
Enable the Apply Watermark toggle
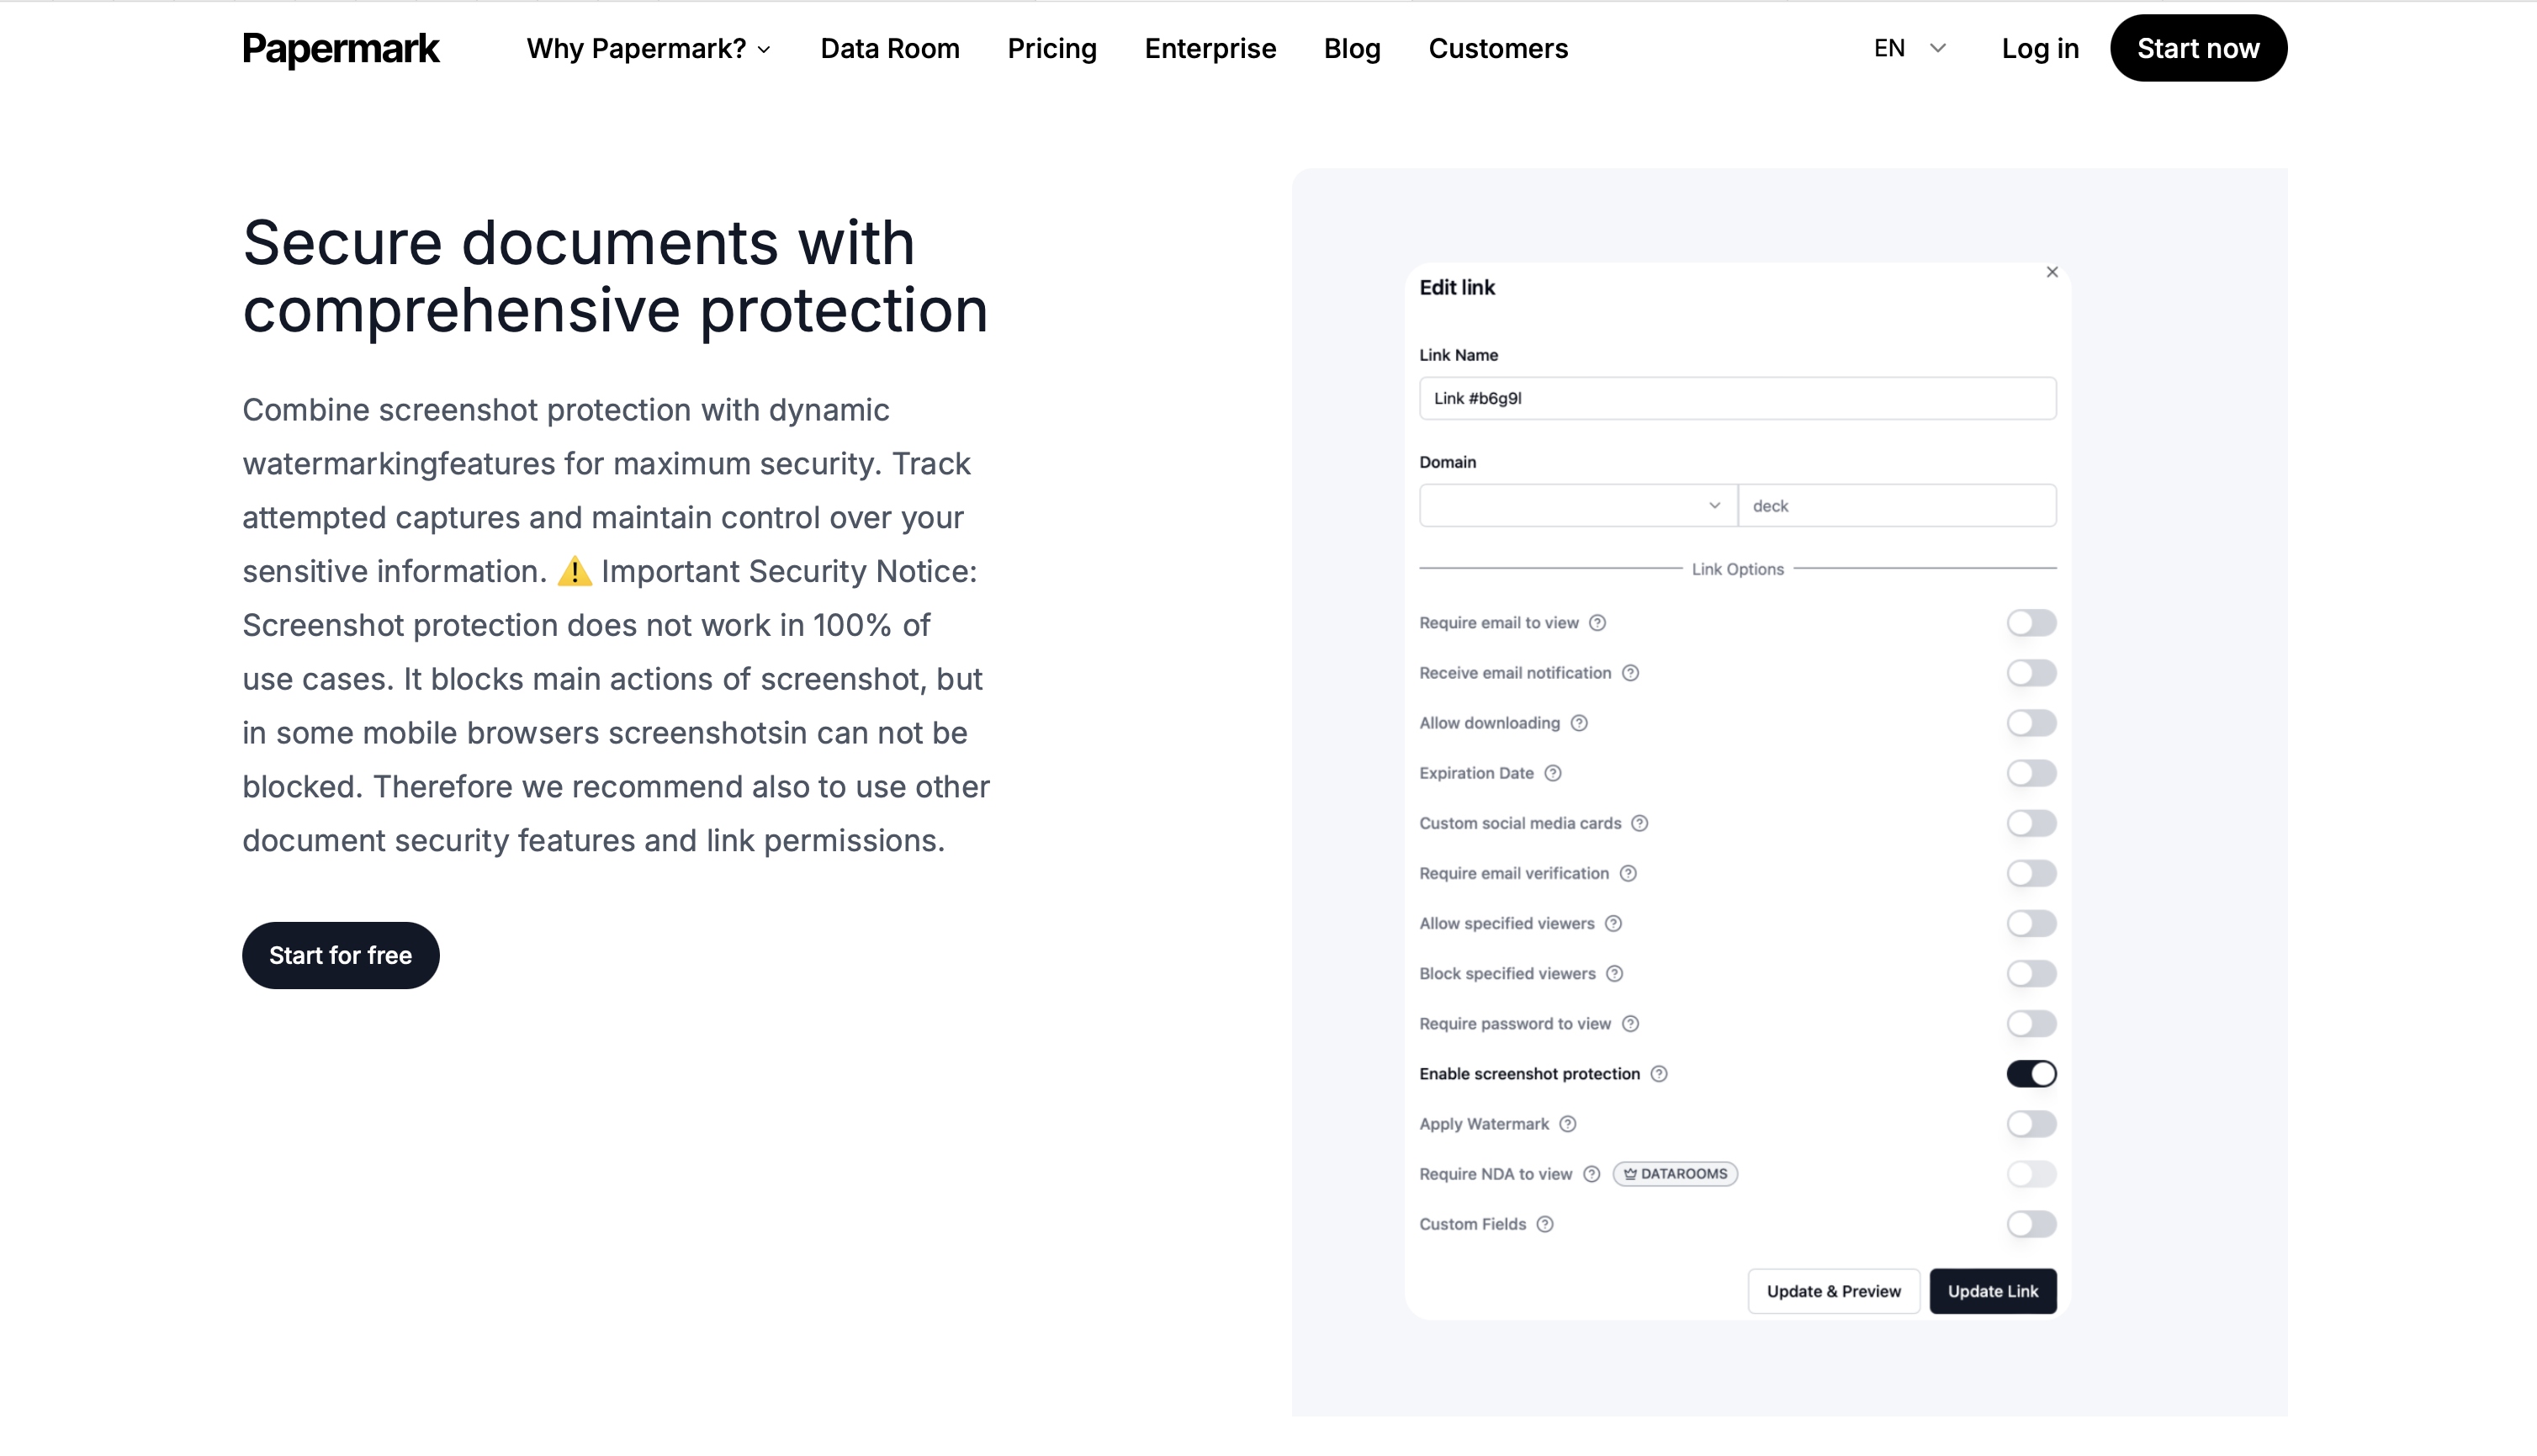click(x=2031, y=1124)
